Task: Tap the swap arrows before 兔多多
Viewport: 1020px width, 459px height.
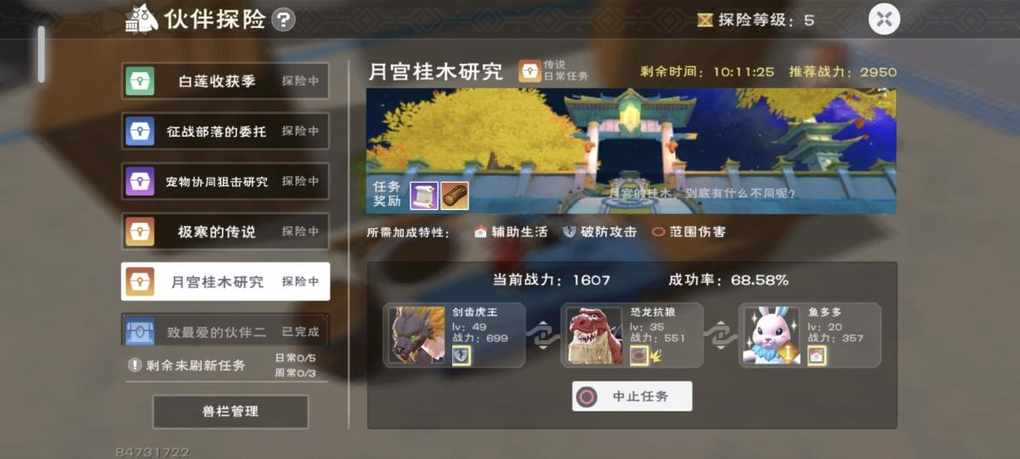Action: [720, 335]
